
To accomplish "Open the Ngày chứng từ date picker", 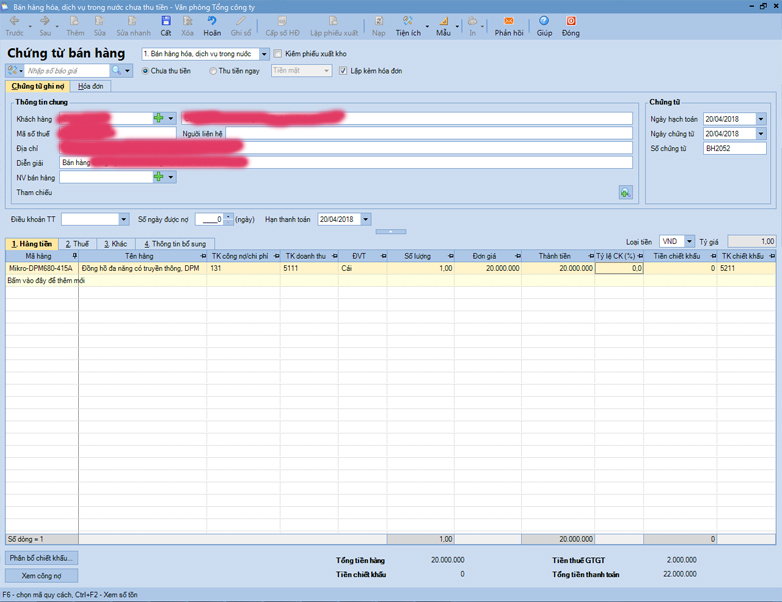I will (x=761, y=134).
